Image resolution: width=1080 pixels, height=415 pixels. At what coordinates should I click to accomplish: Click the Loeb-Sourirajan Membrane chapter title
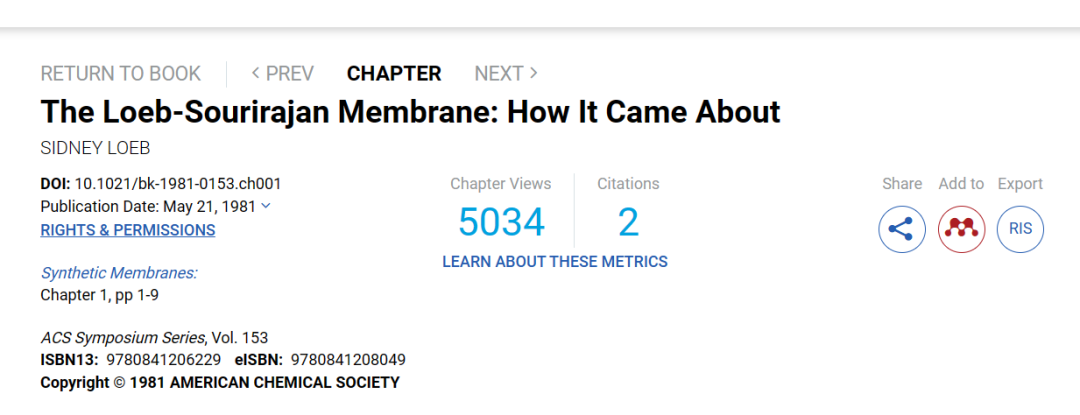(x=409, y=110)
